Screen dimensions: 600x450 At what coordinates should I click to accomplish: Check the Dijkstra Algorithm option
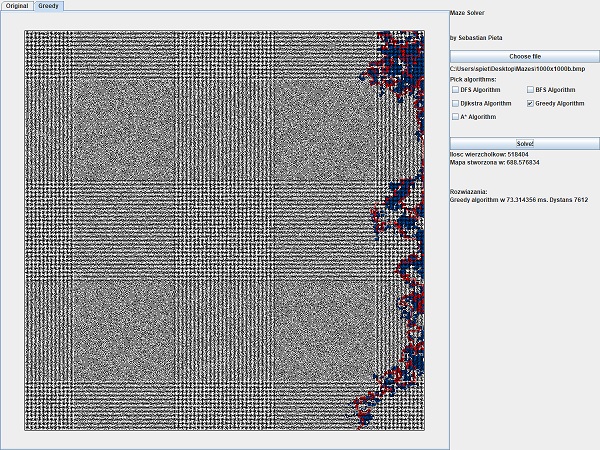pyautogui.click(x=456, y=103)
